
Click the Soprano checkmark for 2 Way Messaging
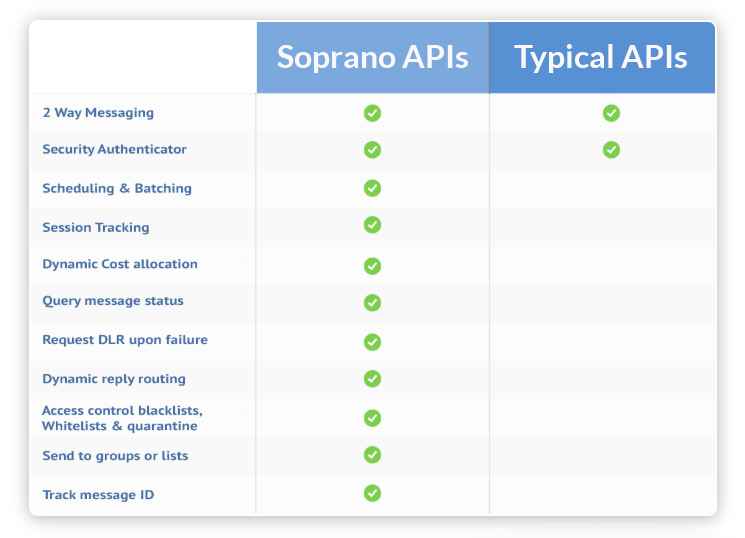tap(372, 113)
